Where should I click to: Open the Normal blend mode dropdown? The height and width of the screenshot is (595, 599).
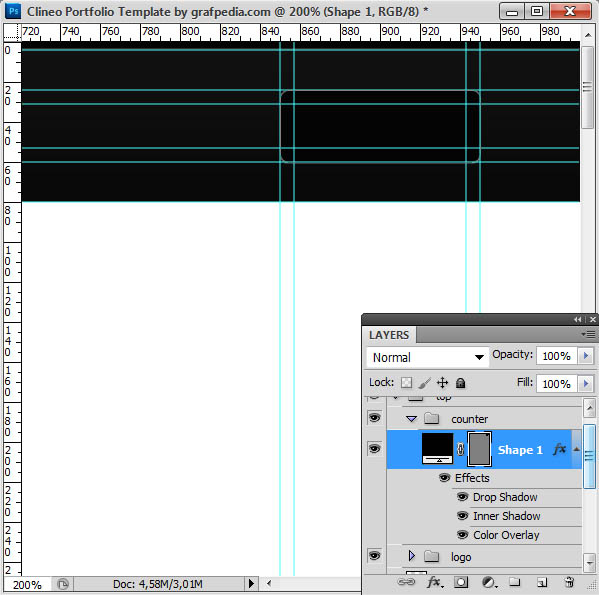(427, 357)
